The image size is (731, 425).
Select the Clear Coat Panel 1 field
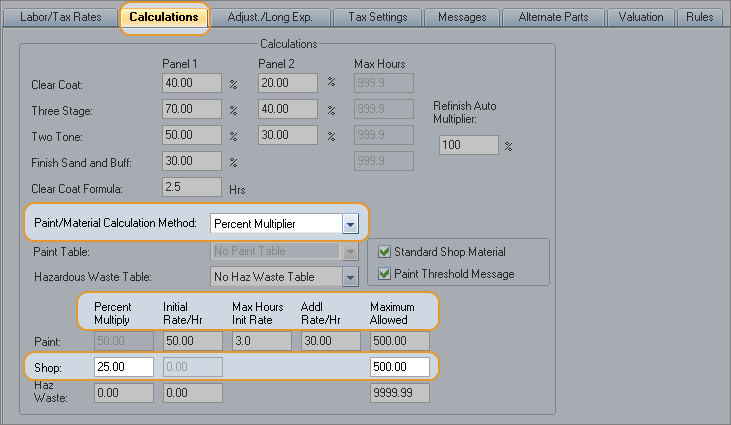coord(191,83)
